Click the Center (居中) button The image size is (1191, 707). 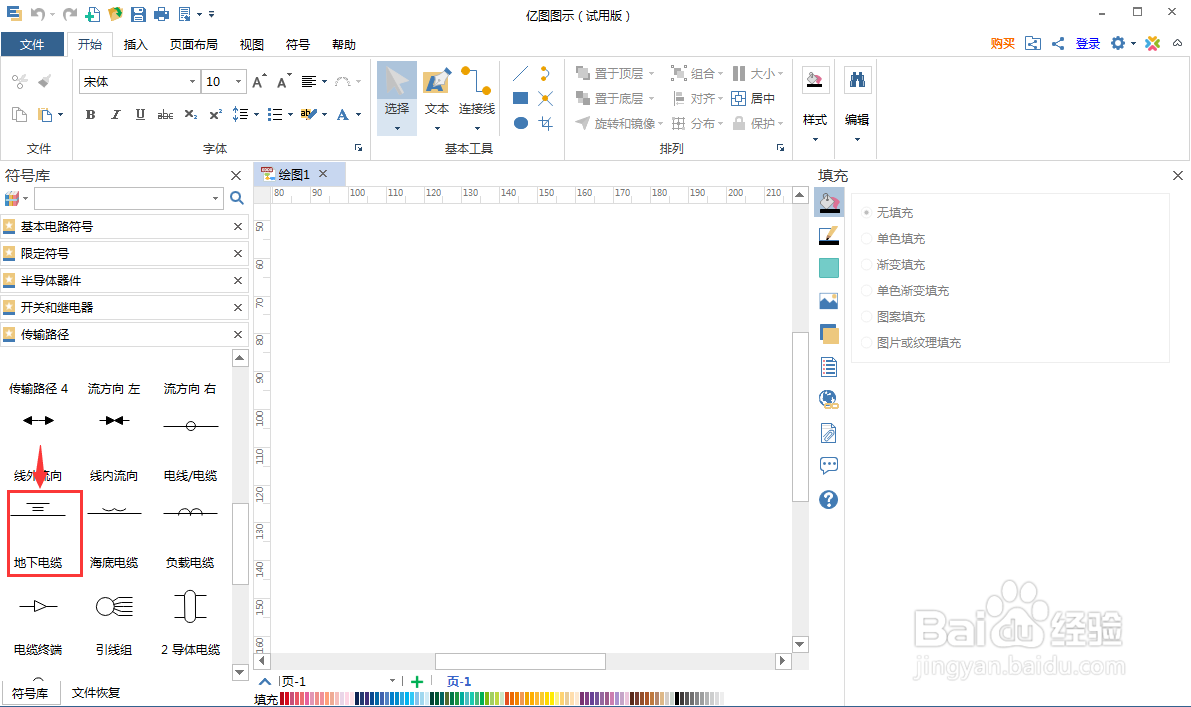pyautogui.click(x=753, y=98)
